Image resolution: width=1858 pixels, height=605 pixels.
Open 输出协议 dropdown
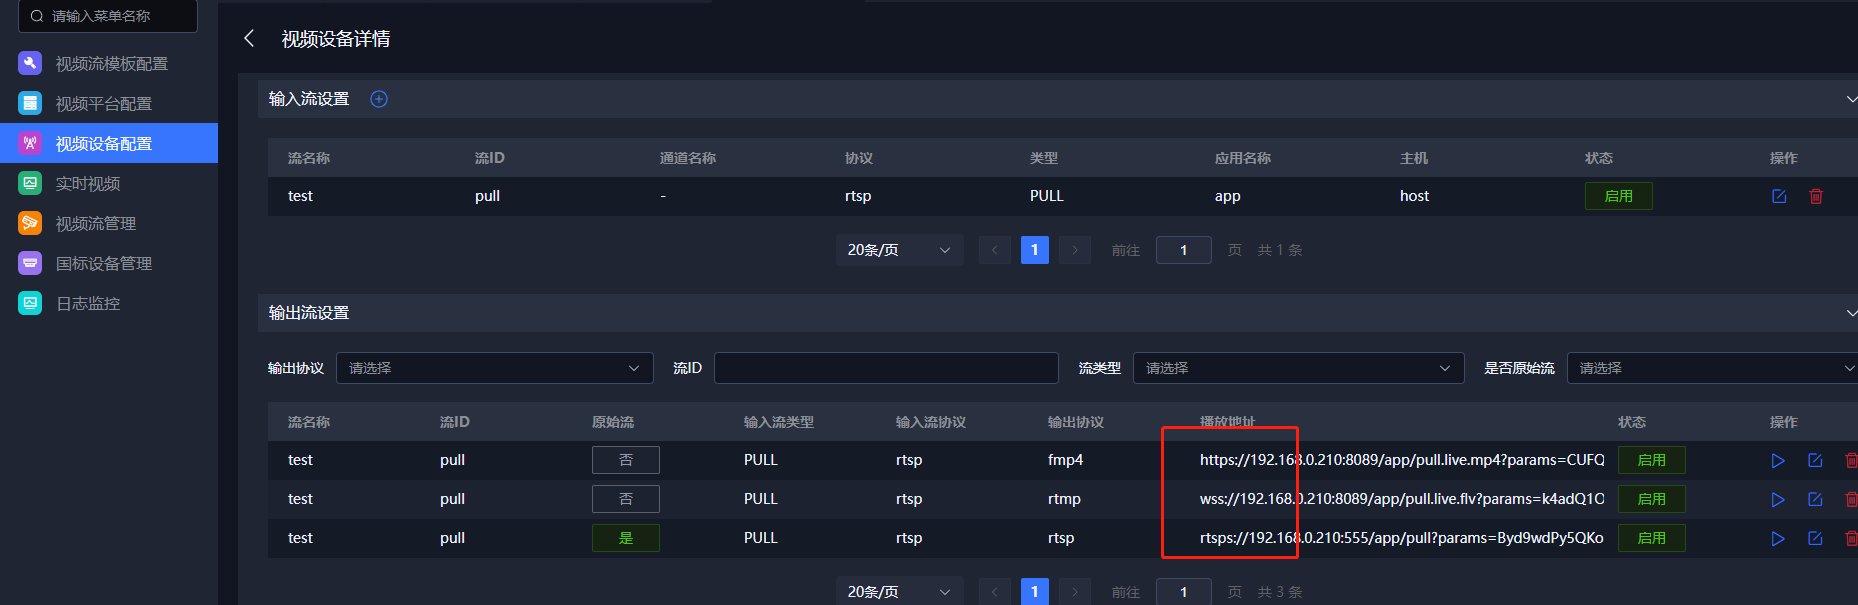pos(495,368)
